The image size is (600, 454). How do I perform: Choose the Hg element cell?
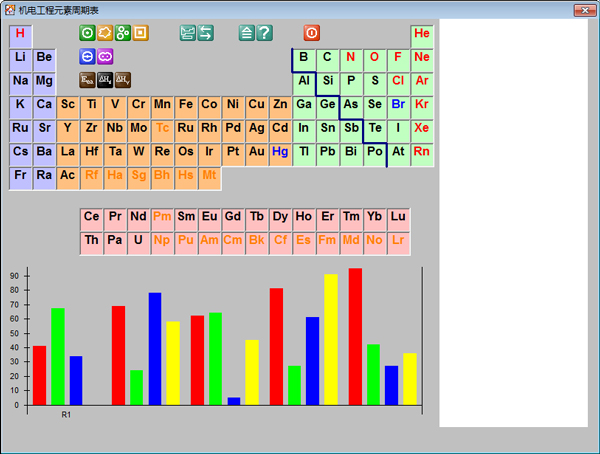(280, 152)
